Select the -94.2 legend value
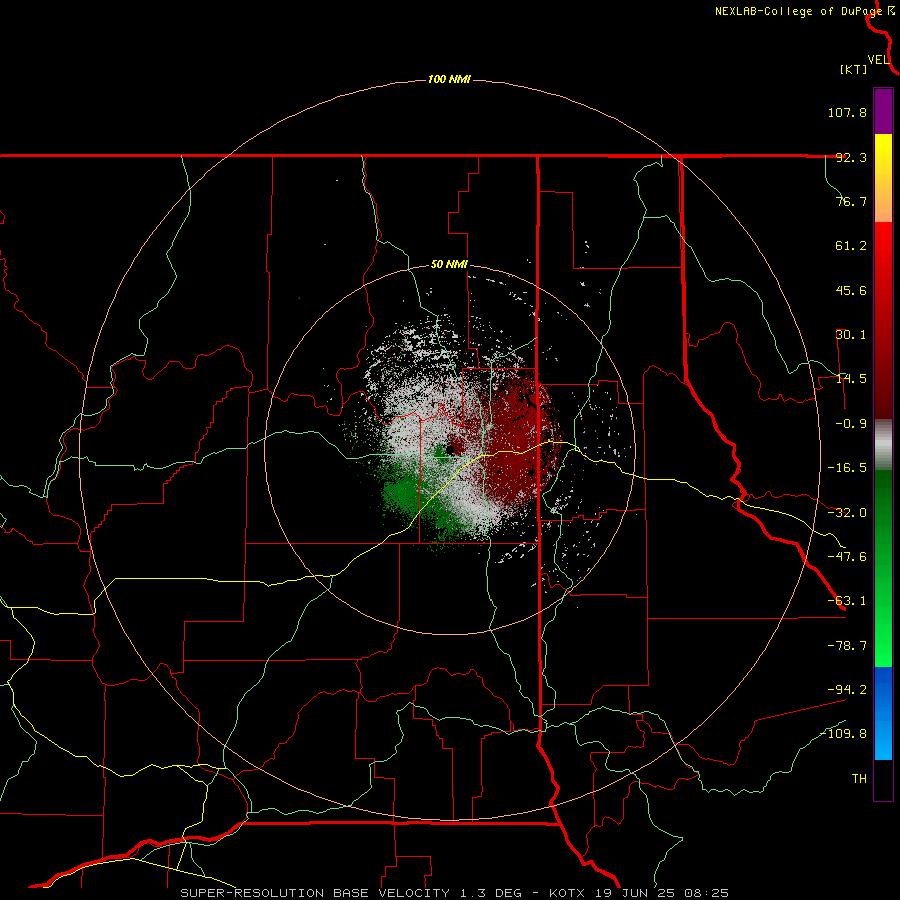The width and height of the screenshot is (900, 900). pos(847,689)
